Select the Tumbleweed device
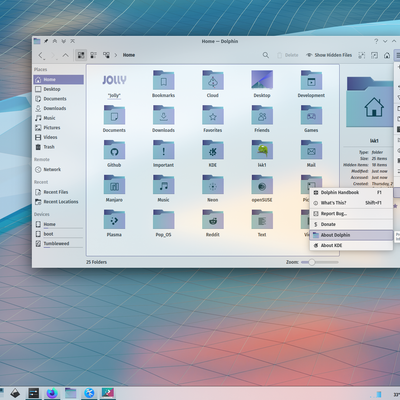This screenshot has height=400, width=400. coord(58,244)
